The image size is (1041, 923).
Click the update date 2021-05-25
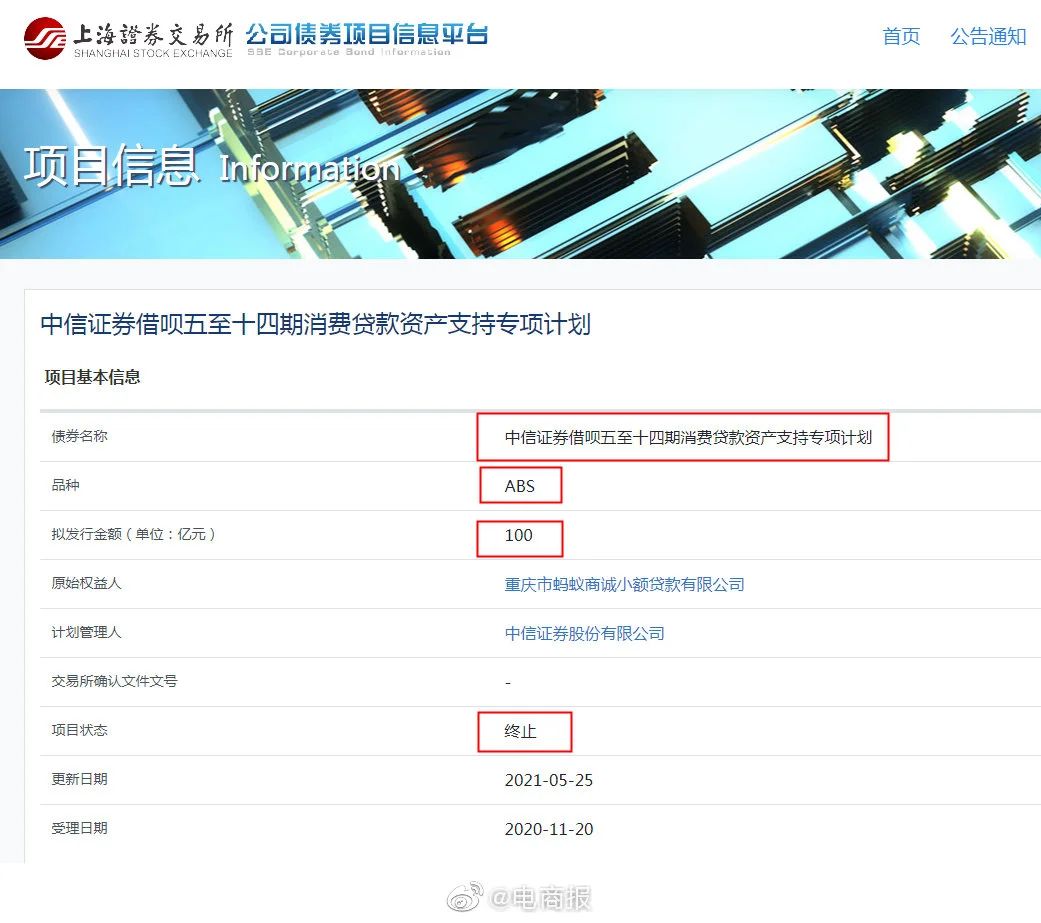tap(548, 780)
